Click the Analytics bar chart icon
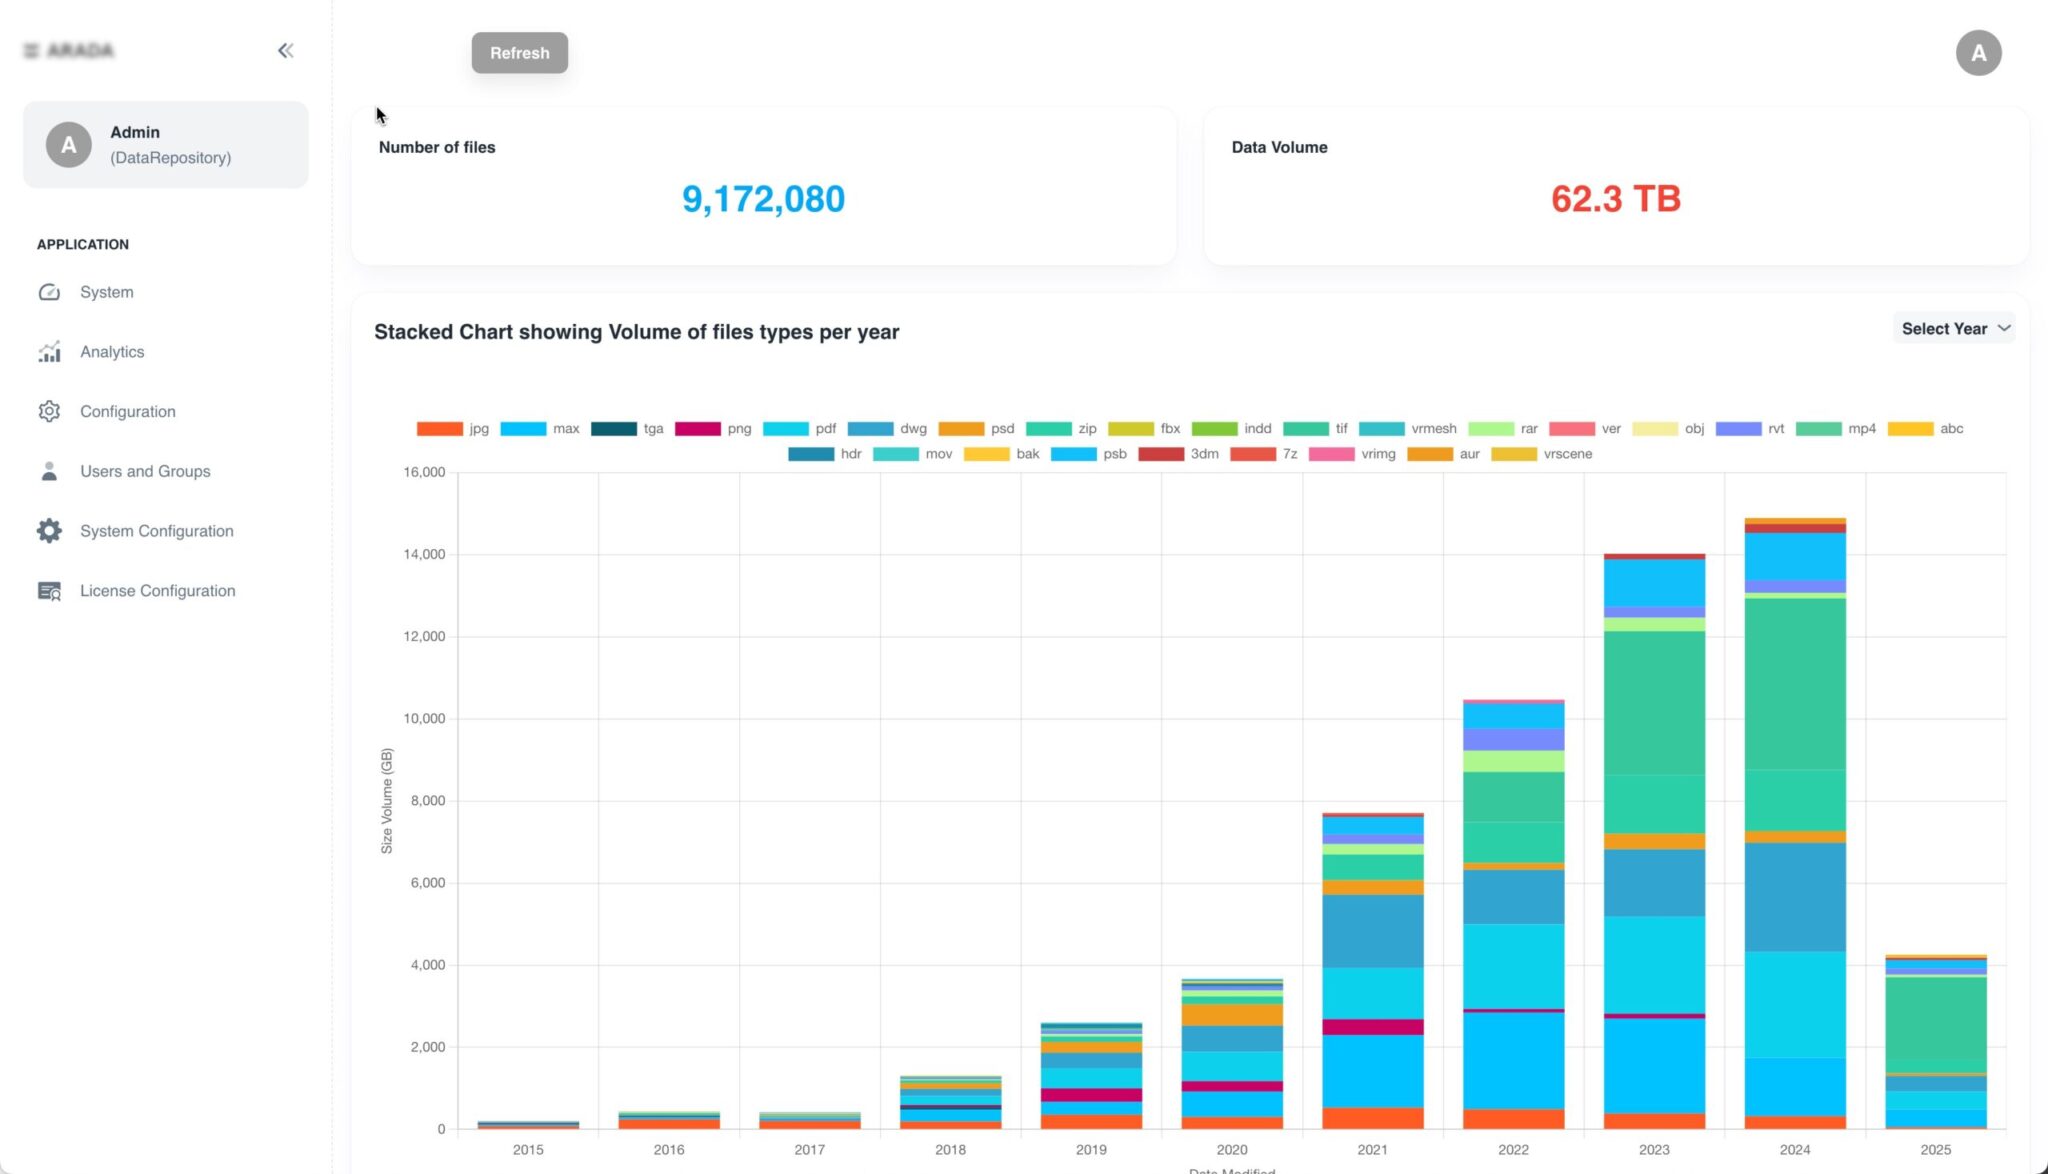This screenshot has height=1174, width=2048. pyautogui.click(x=49, y=352)
